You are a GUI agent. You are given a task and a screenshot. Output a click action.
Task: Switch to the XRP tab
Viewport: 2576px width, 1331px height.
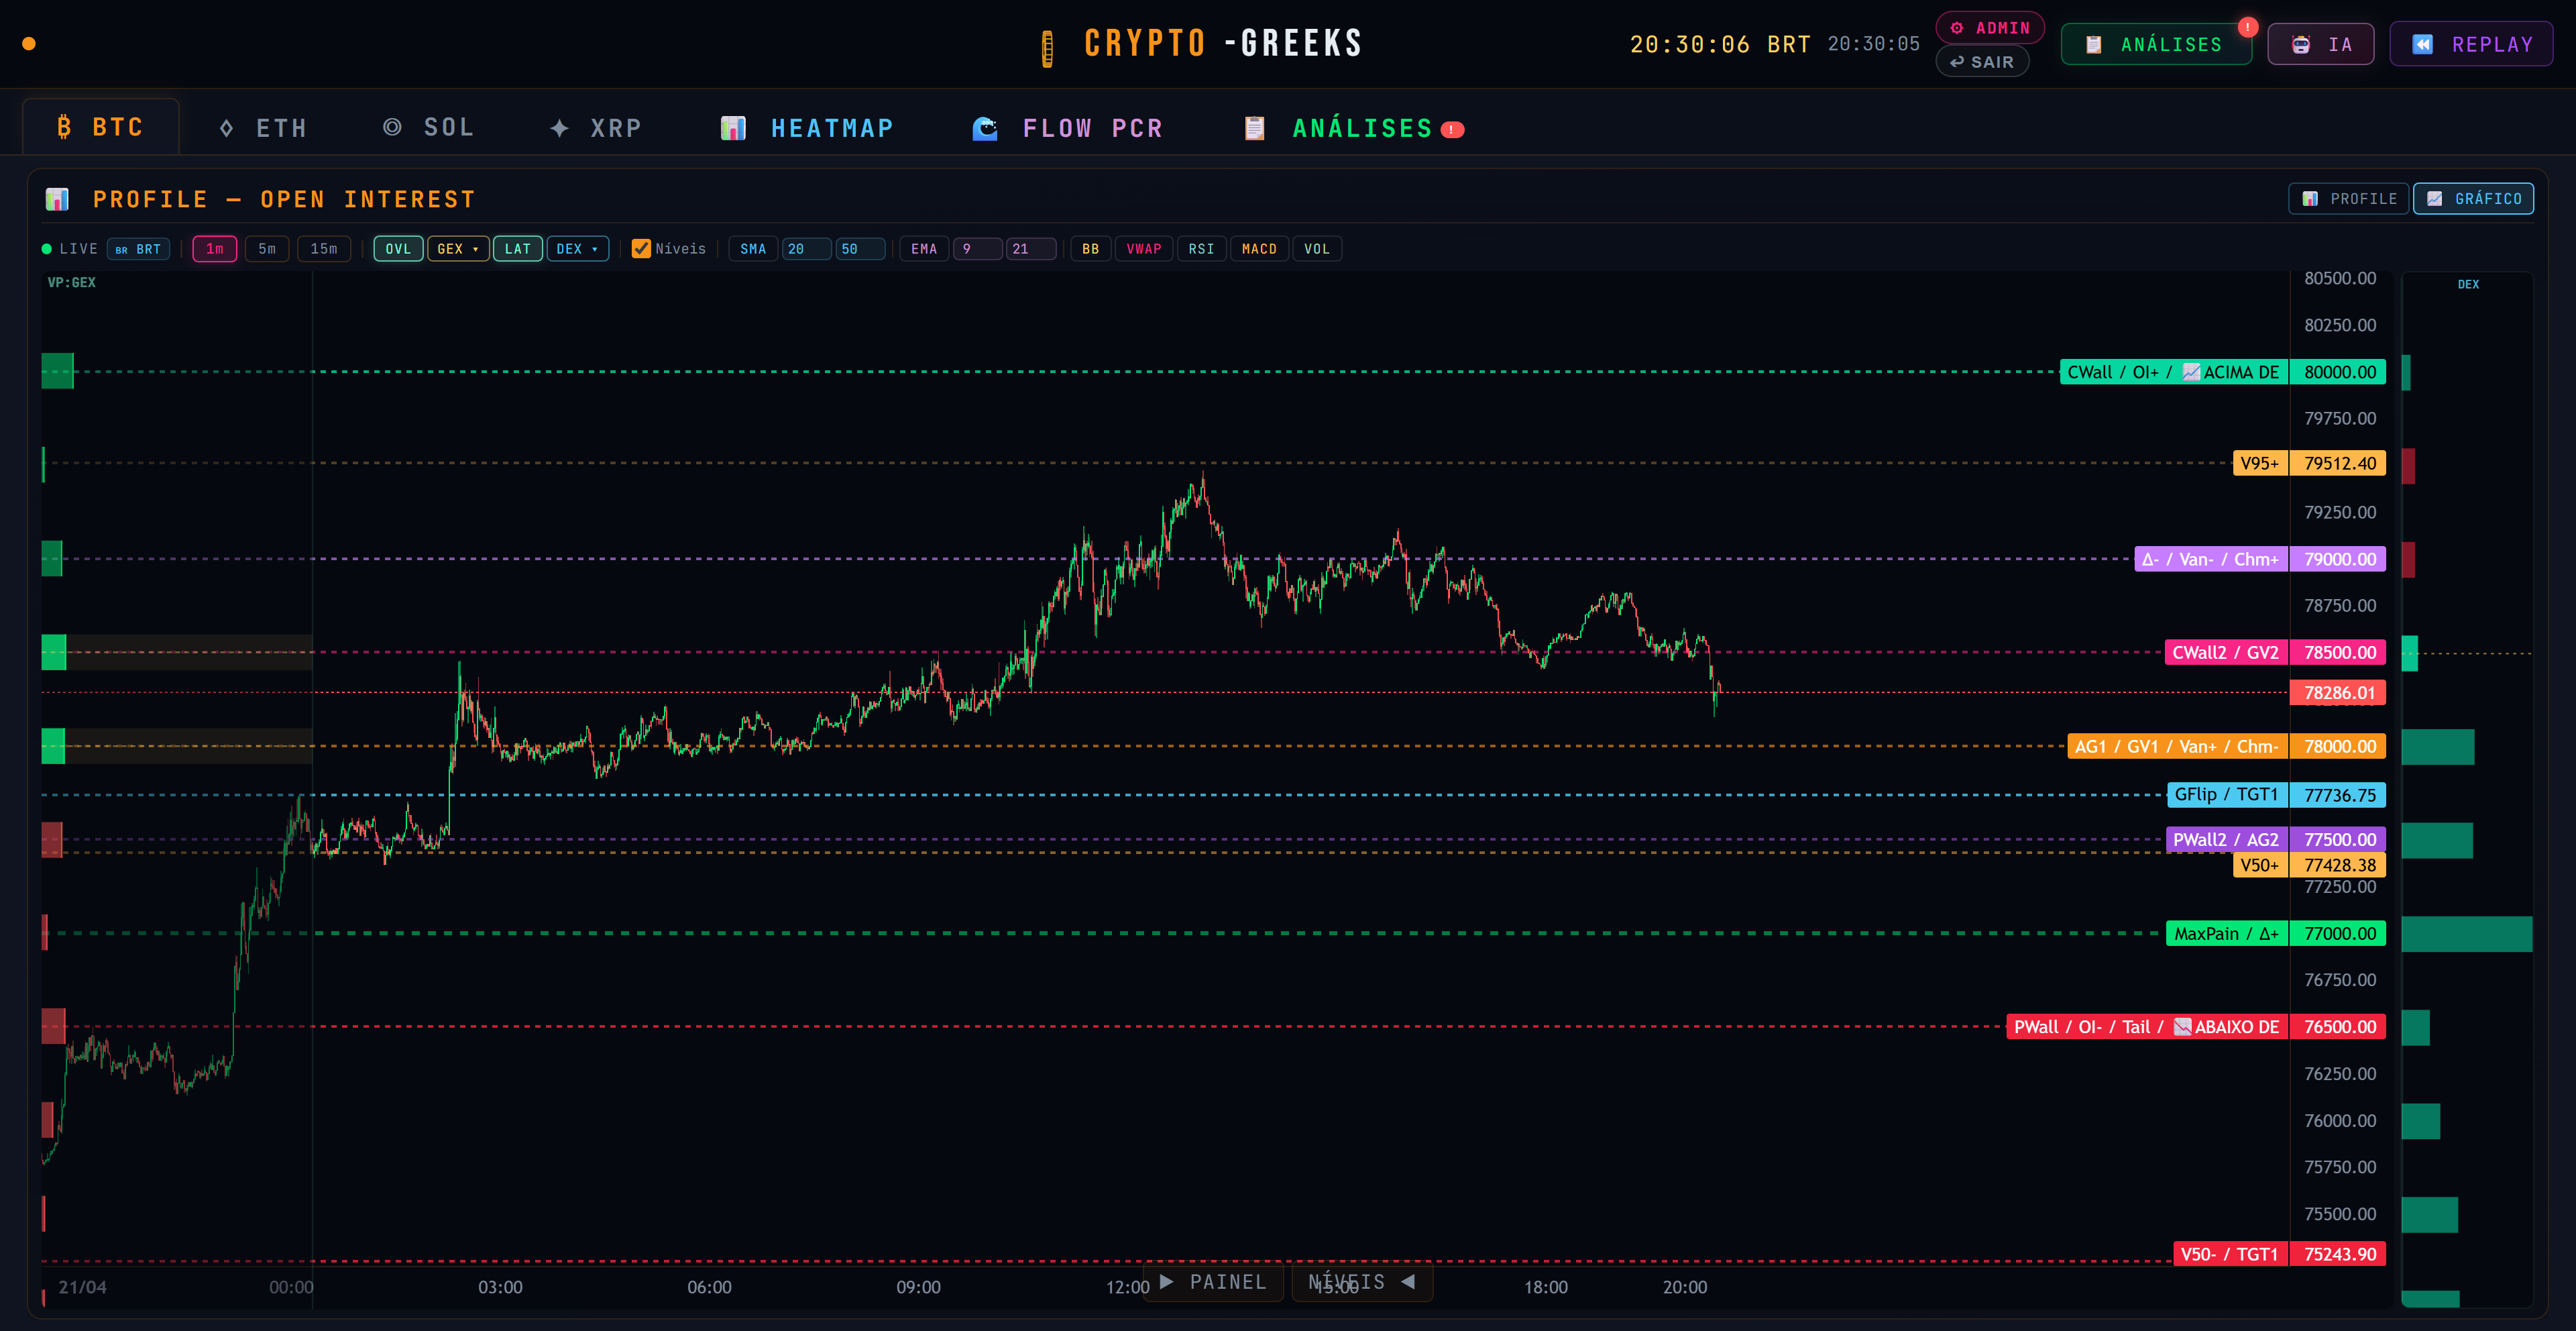596,128
